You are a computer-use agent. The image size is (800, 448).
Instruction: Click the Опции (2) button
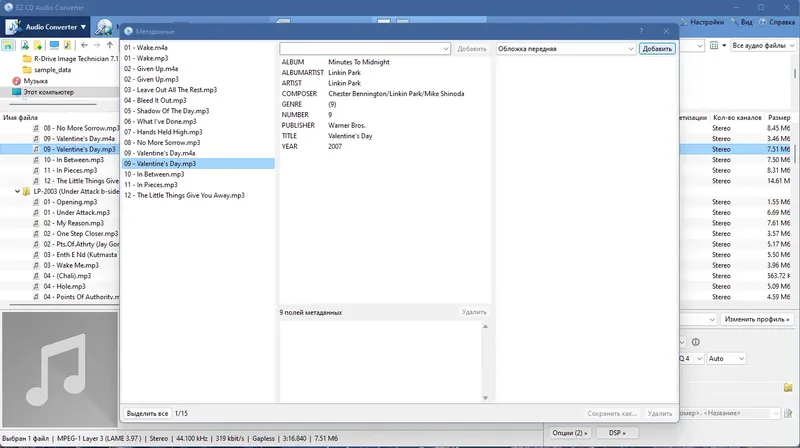pyautogui.click(x=569, y=433)
